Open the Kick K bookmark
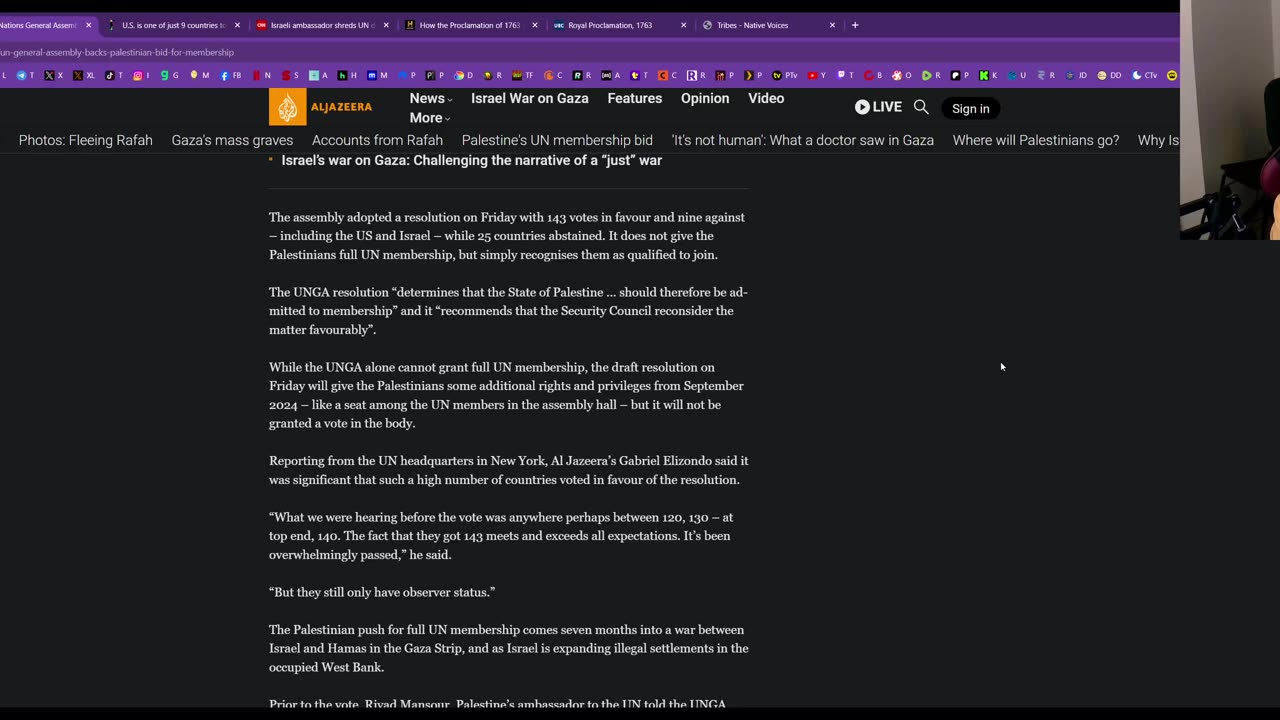Viewport: 1280px width, 720px height. tap(988, 75)
